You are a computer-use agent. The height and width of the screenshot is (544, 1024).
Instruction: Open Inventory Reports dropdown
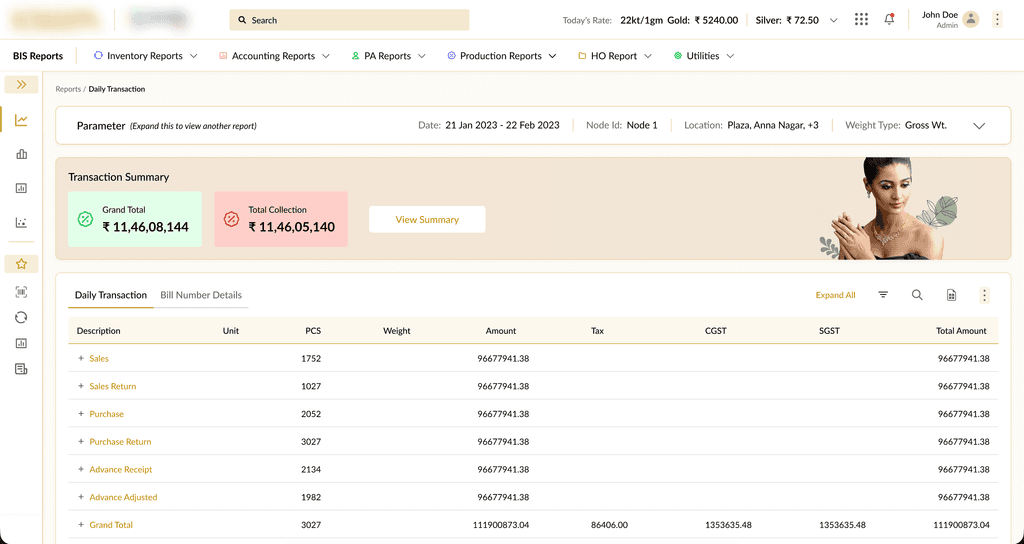pos(146,56)
